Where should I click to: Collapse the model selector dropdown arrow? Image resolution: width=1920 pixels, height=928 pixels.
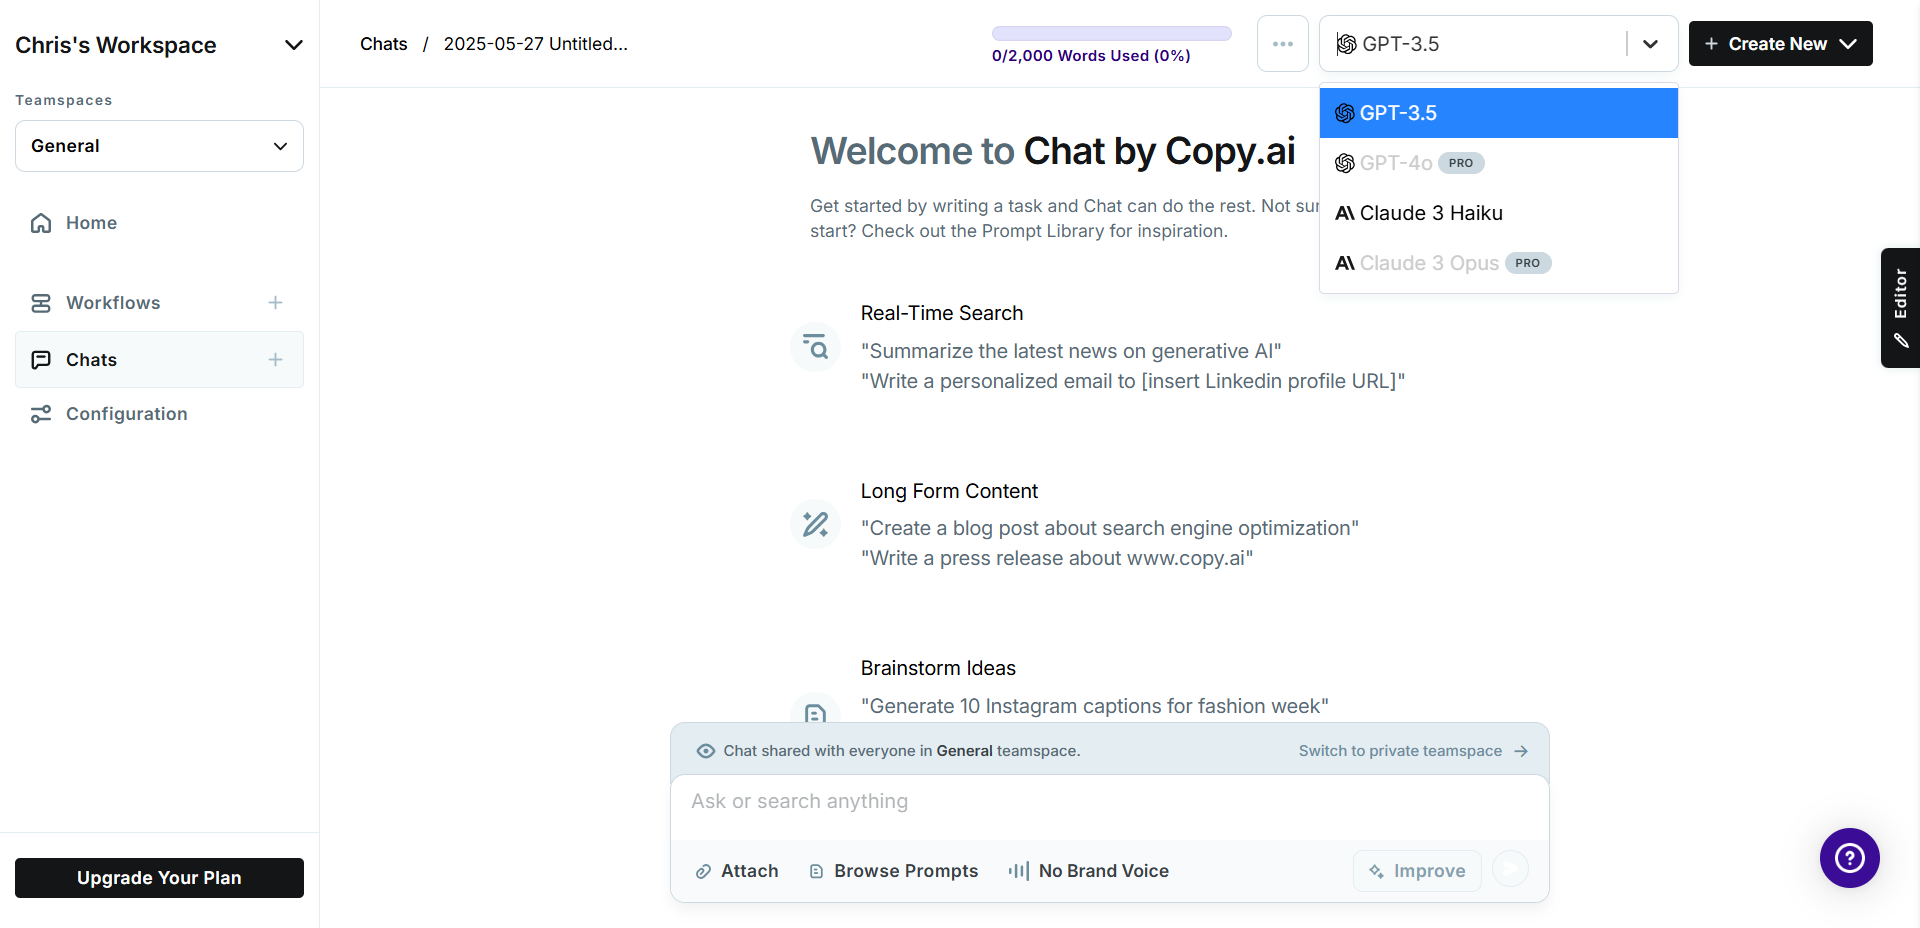(x=1650, y=44)
